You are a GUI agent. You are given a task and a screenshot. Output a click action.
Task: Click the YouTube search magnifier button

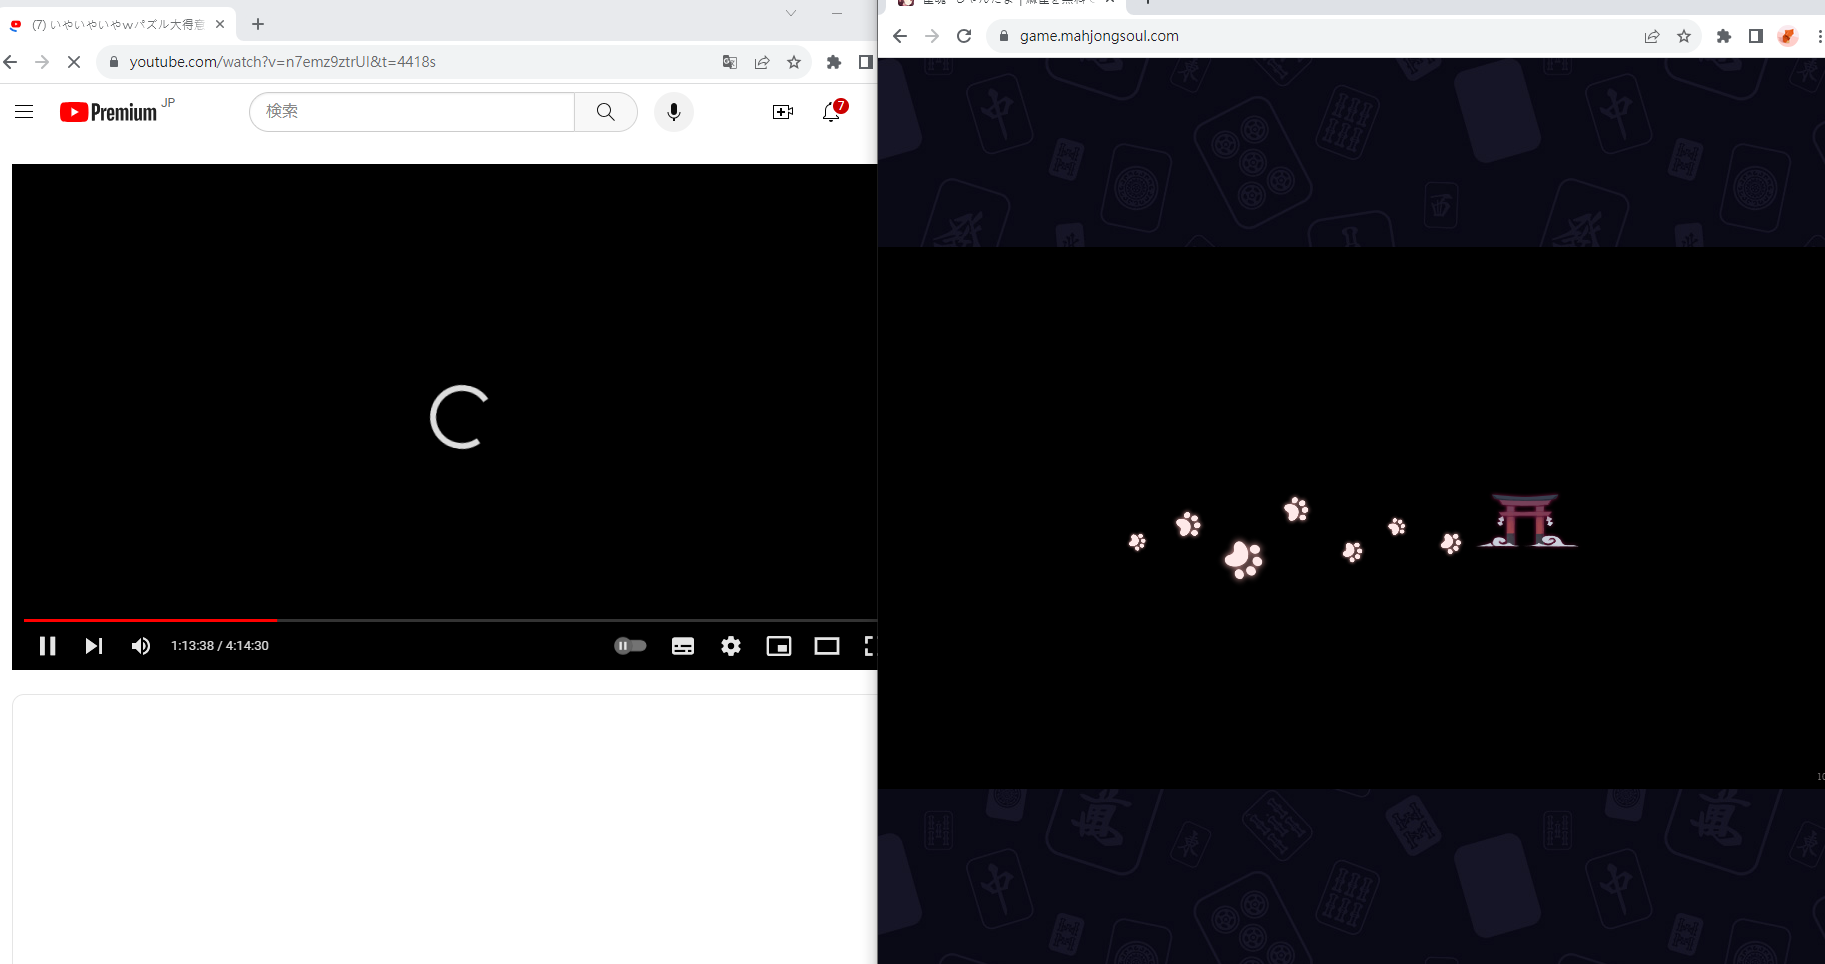click(606, 112)
